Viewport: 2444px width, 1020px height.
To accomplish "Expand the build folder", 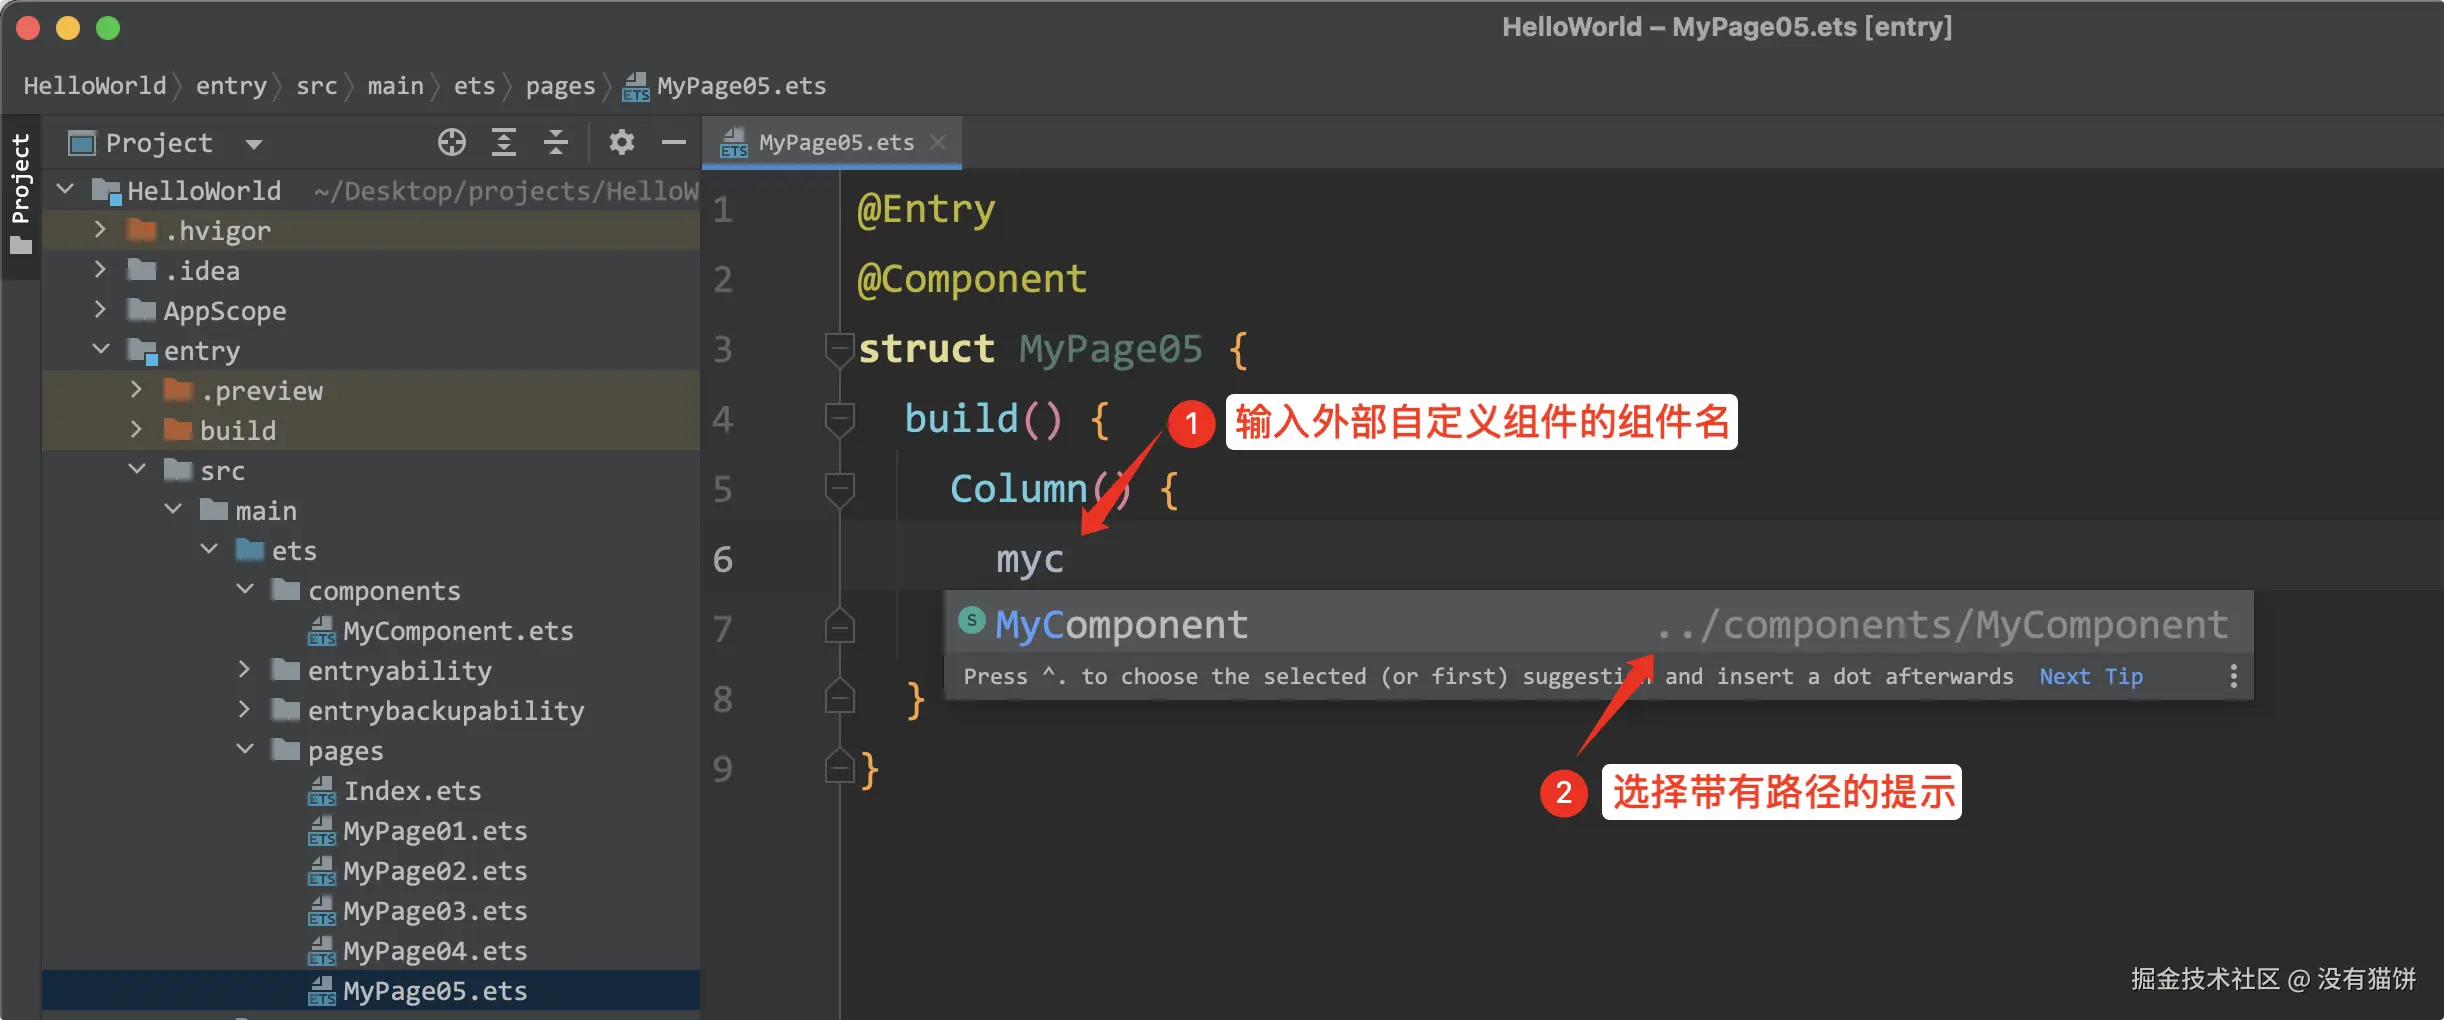I will tap(136, 429).
